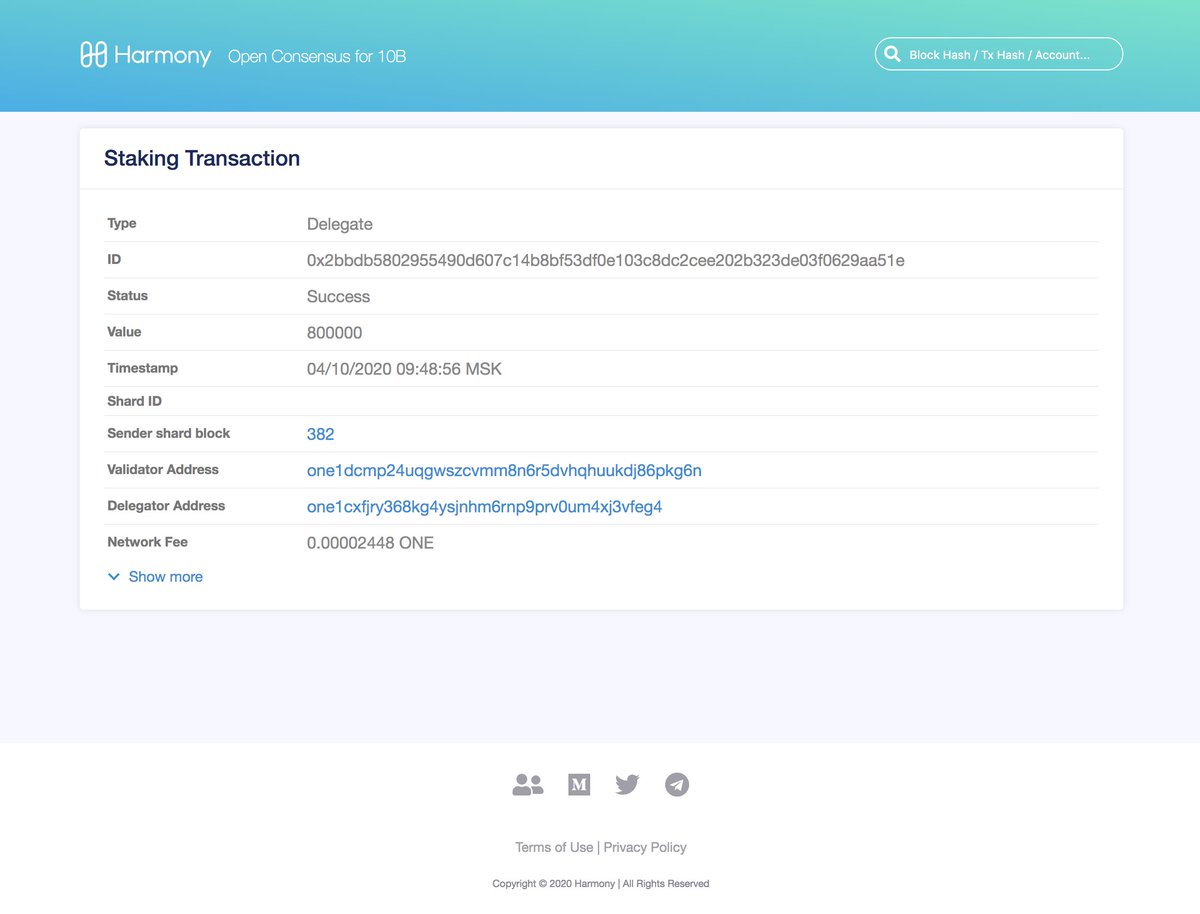Image resolution: width=1200 pixels, height=914 pixels.
Task: Select the timestamp 04/10/2020 09:48:56 MSK
Action: (404, 369)
